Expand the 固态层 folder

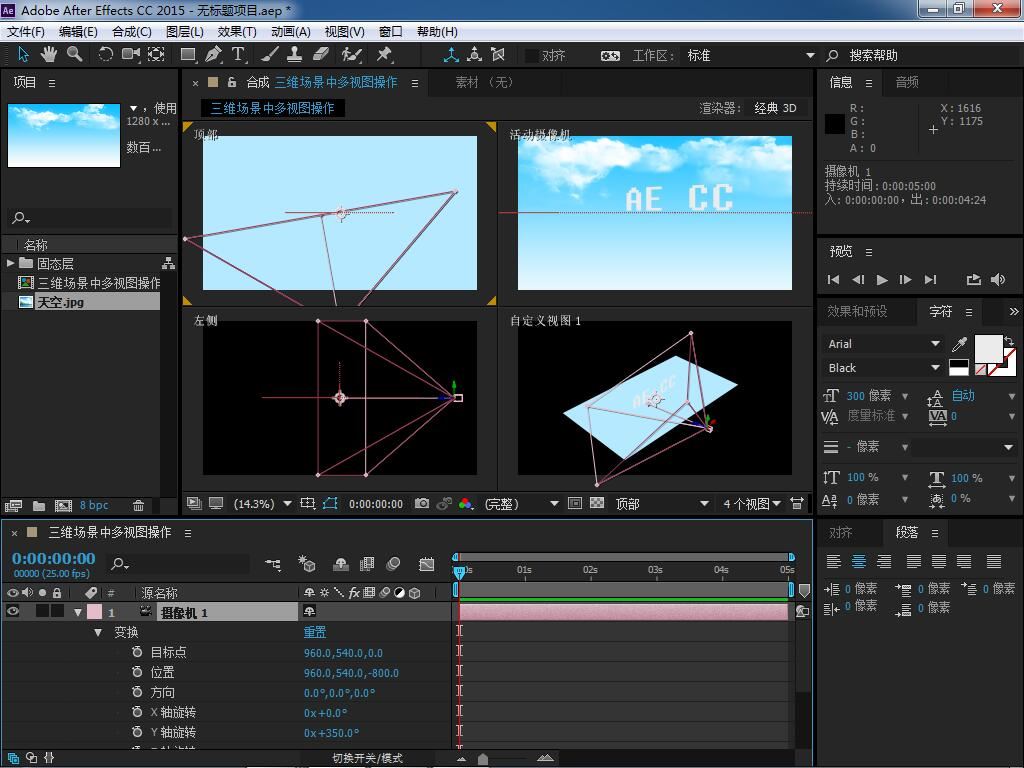10,263
